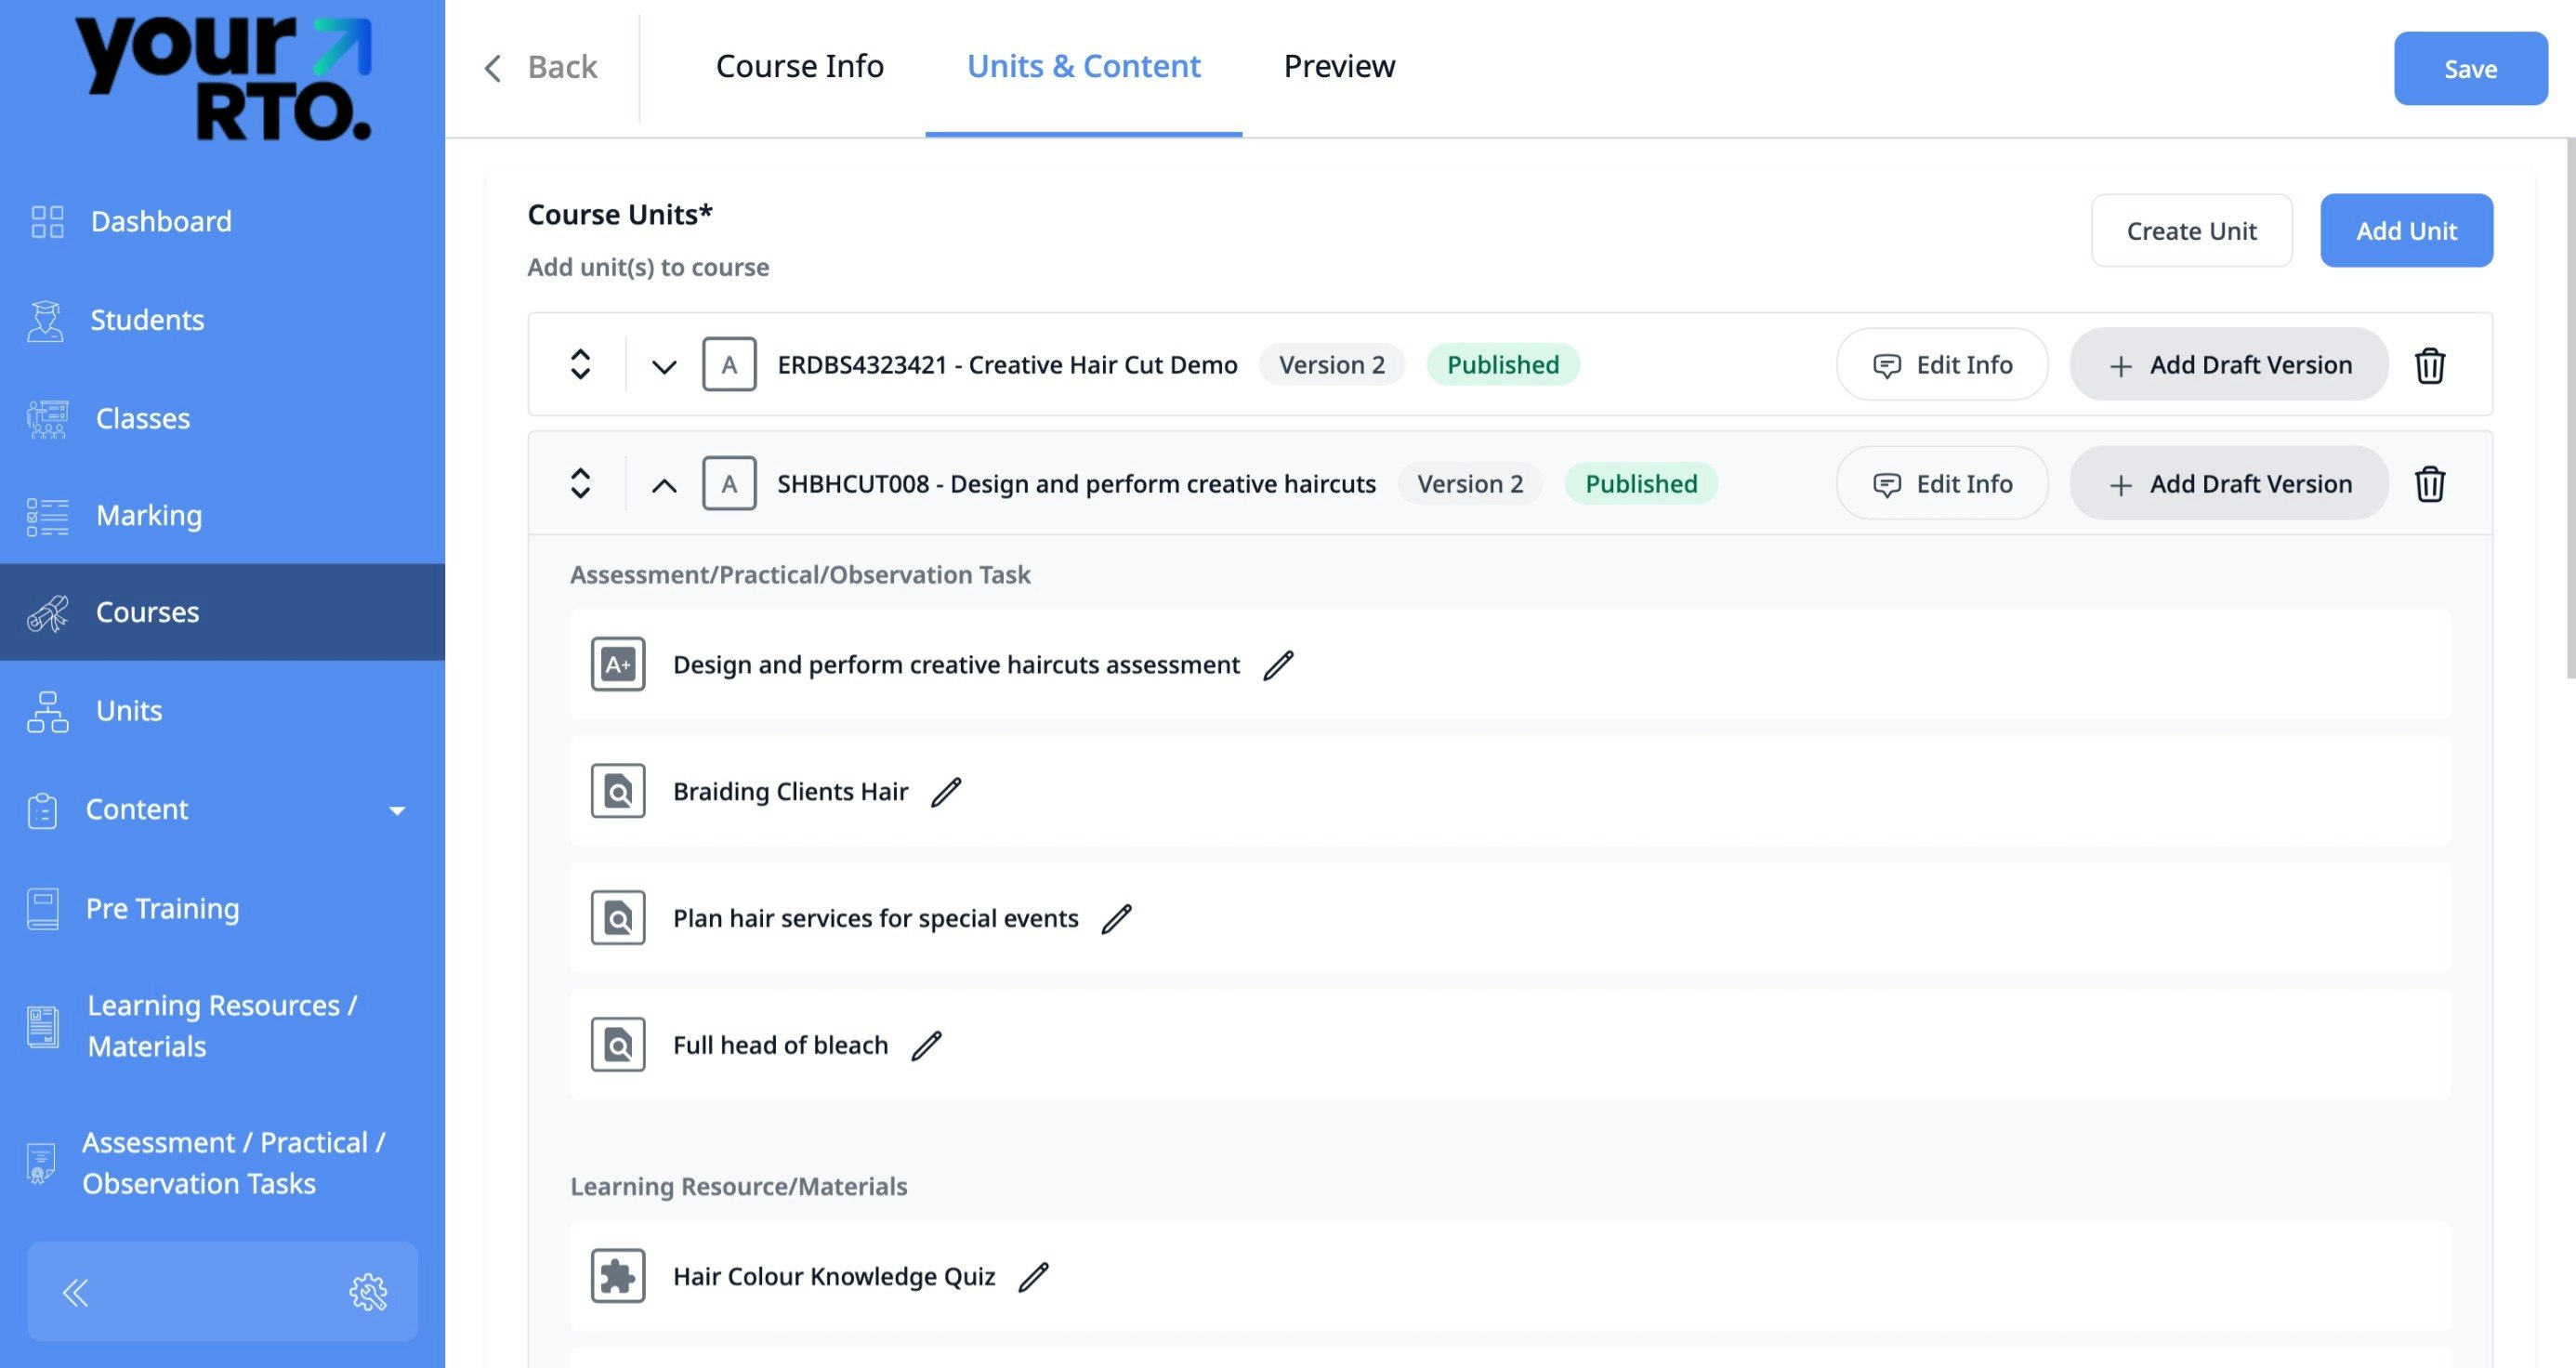Add Draft Version for ERDBS4323421 unit
2576x1368 pixels.
2229,364
